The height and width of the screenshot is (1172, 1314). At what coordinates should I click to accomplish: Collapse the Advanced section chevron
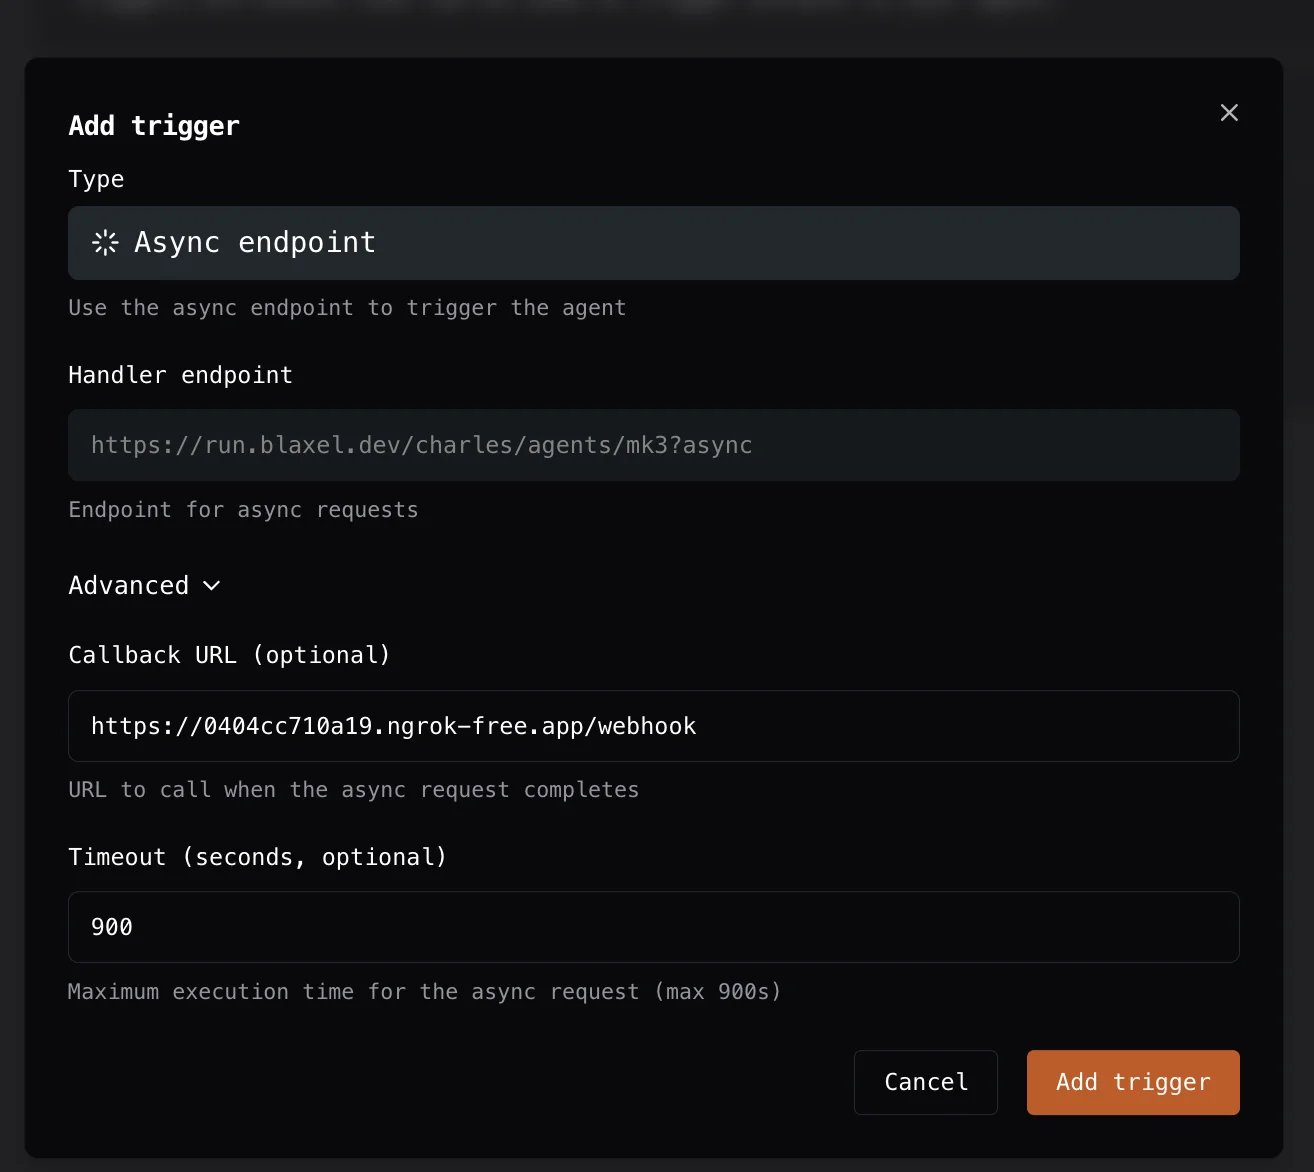[x=212, y=586]
